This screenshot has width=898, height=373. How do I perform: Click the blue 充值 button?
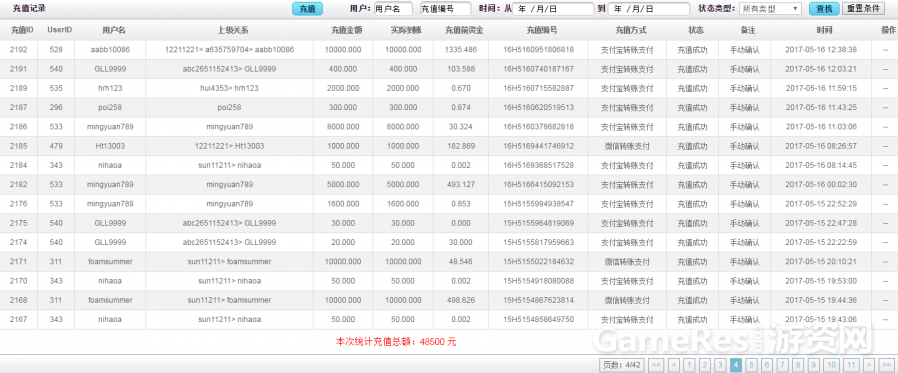click(308, 9)
